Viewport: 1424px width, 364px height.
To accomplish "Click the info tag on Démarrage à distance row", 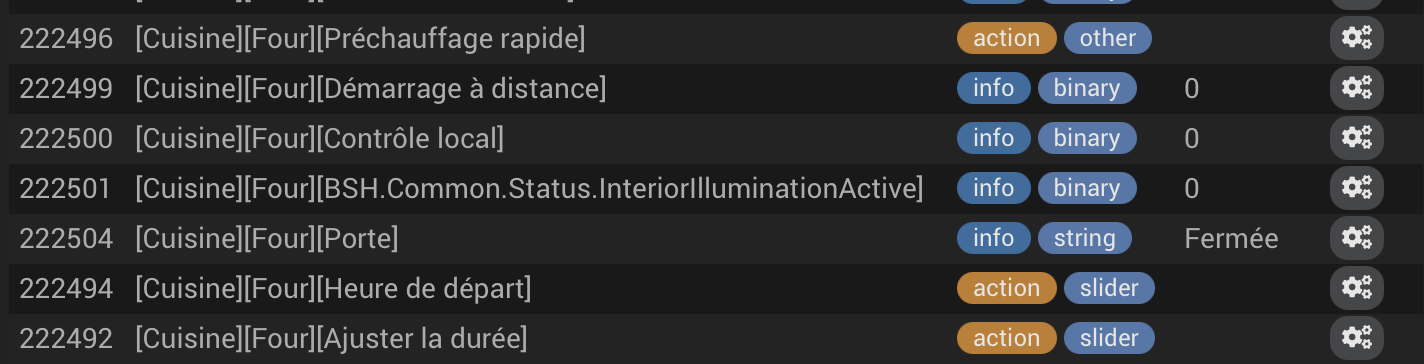I will tap(993, 88).
